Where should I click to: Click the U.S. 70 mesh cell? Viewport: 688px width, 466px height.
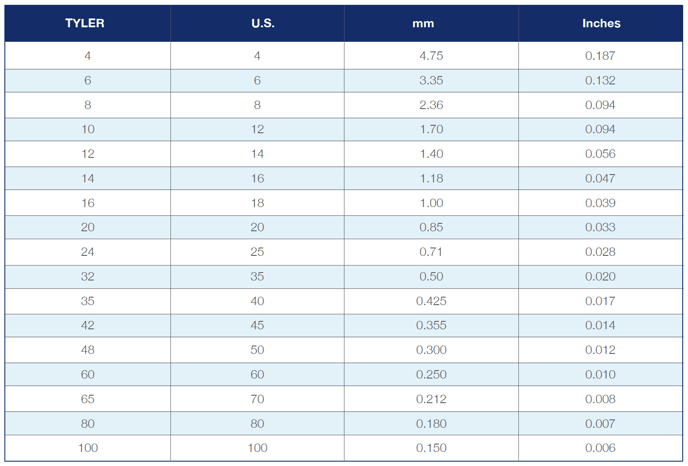coord(257,399)
